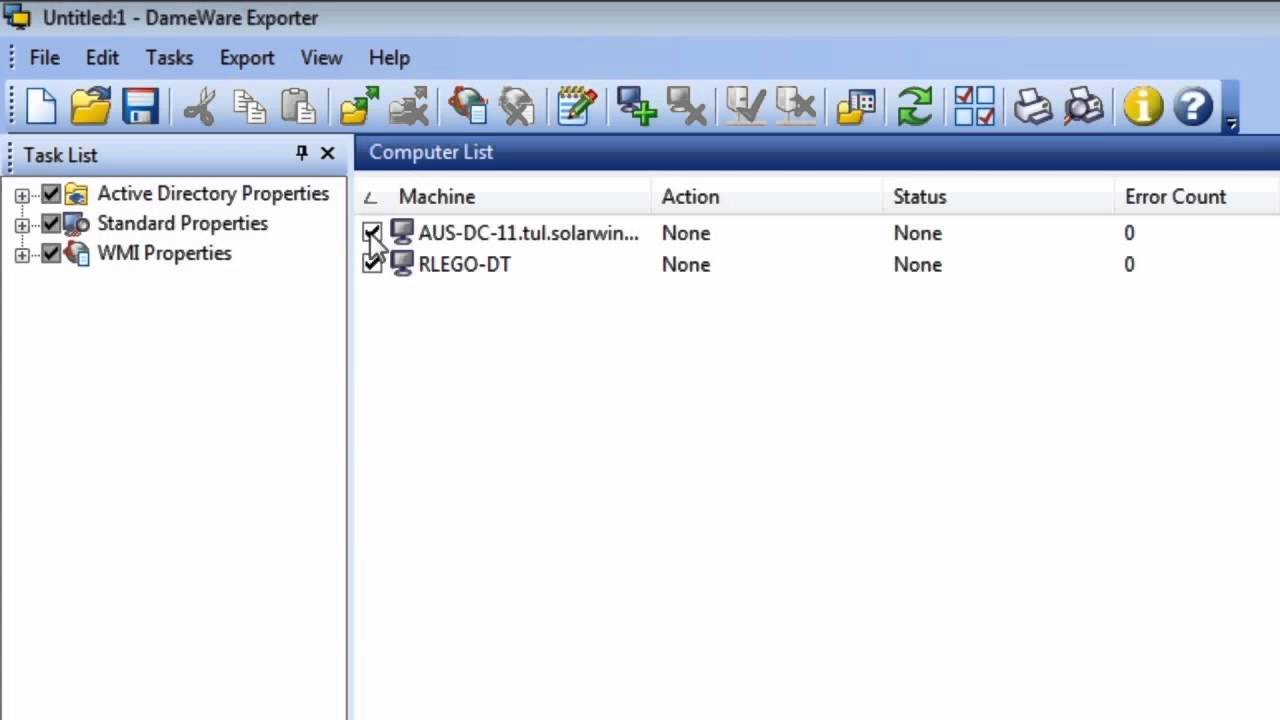Click the Cut scissors icon
This screenshot has height=720, width=1280.
point(200,106)
